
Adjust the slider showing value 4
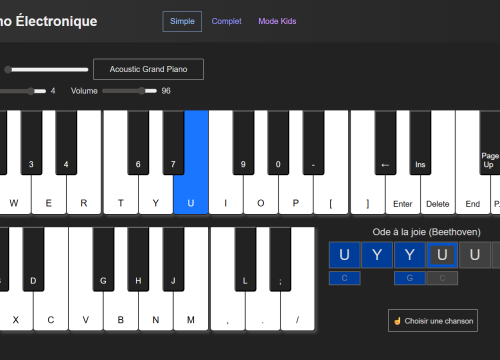23,91
